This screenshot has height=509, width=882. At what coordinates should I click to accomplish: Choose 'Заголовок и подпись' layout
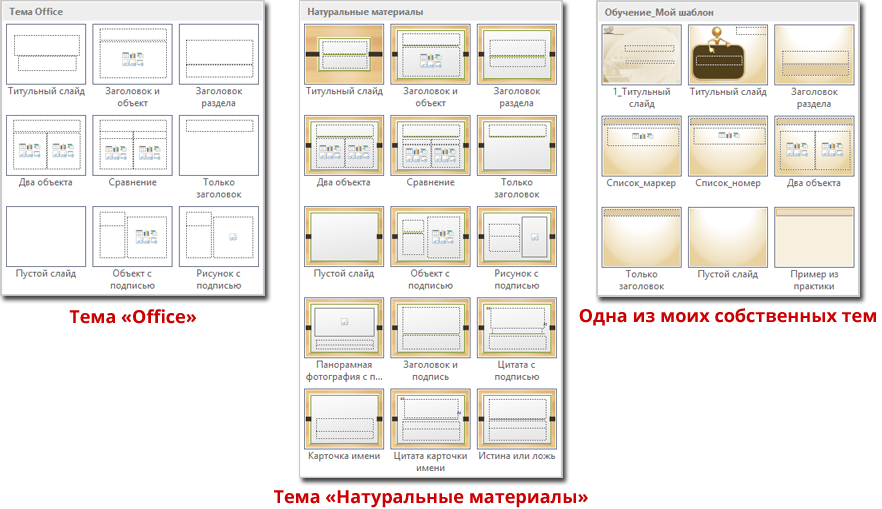(430, 328)
